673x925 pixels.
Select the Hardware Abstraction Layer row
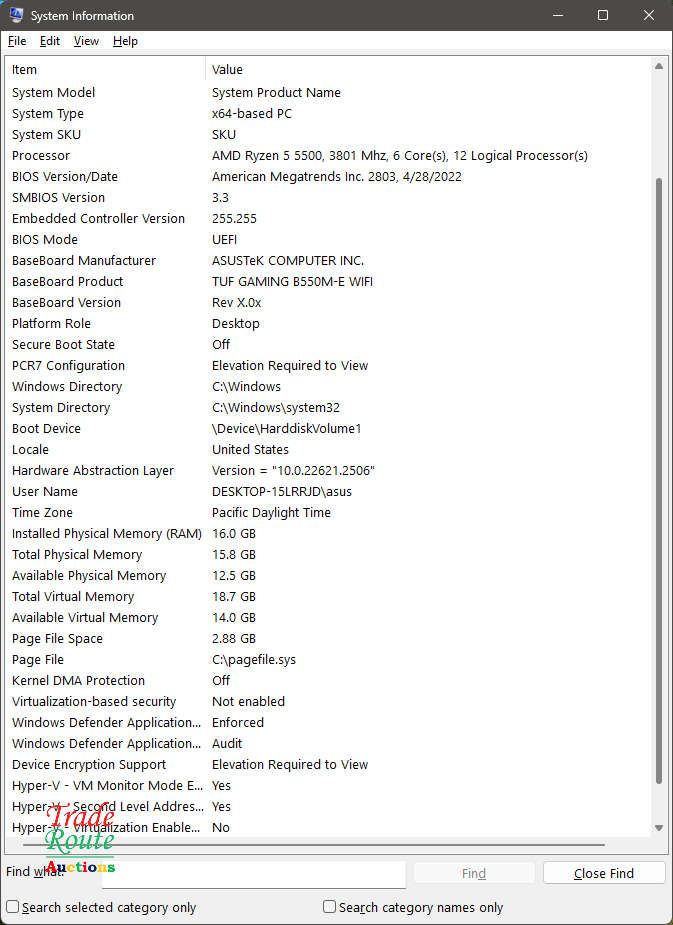tap(328, 471)
